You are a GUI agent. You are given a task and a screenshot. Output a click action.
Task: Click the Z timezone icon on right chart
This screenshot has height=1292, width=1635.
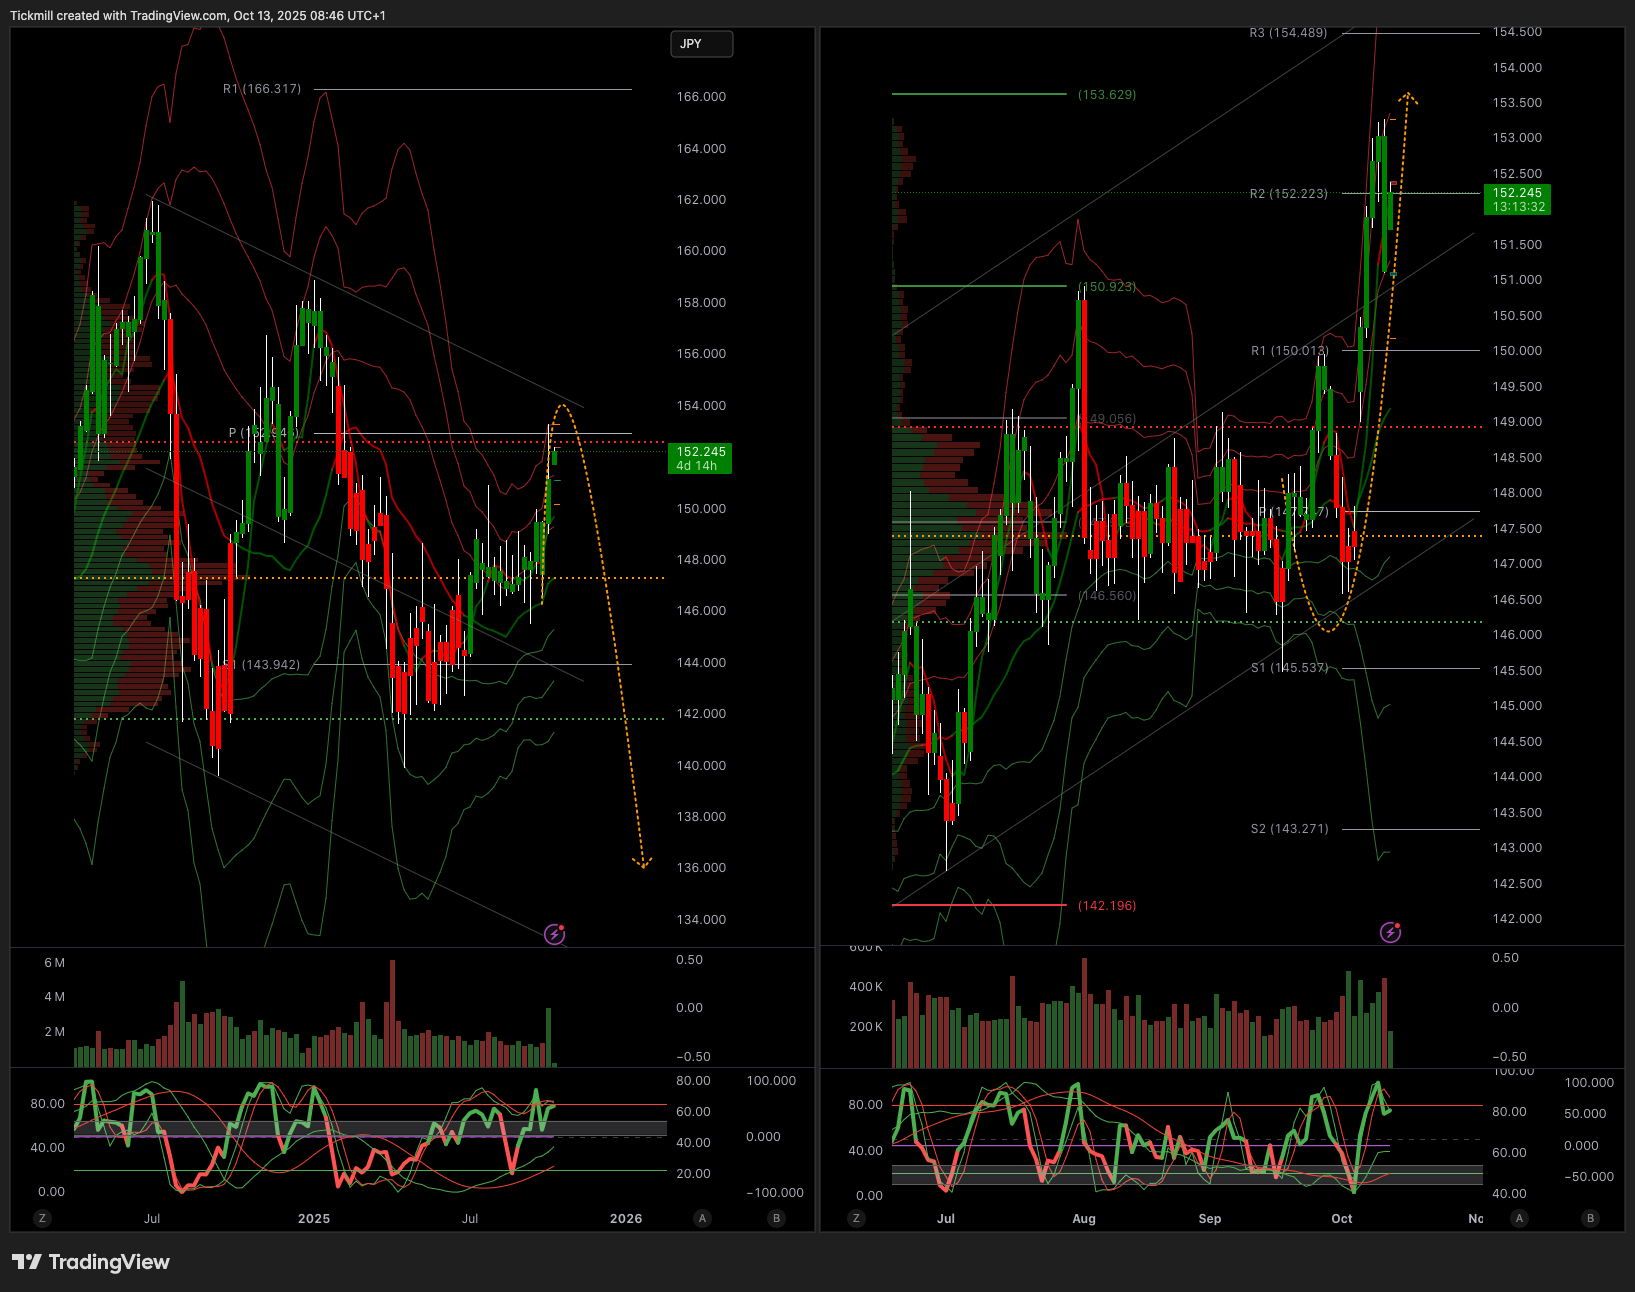click(855, 1218)
